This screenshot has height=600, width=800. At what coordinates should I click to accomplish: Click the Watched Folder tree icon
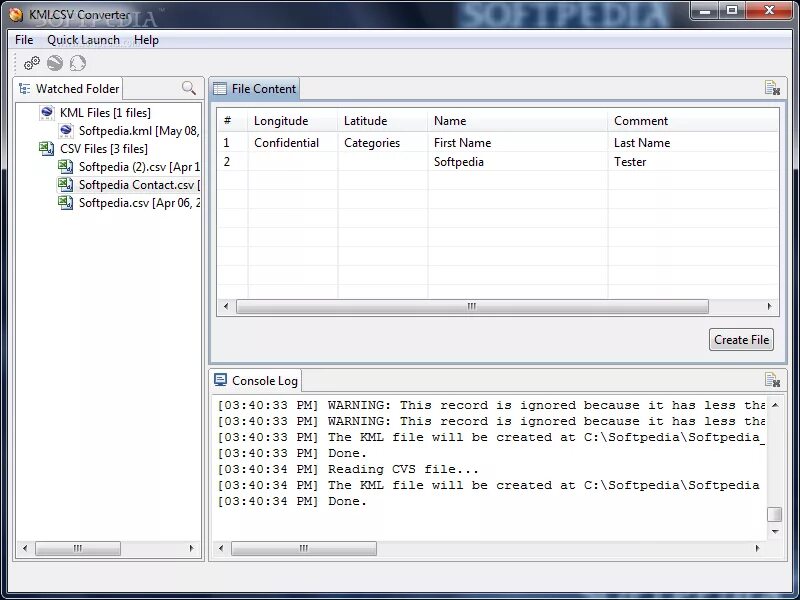pyautogui.click(x=24, y=89)
